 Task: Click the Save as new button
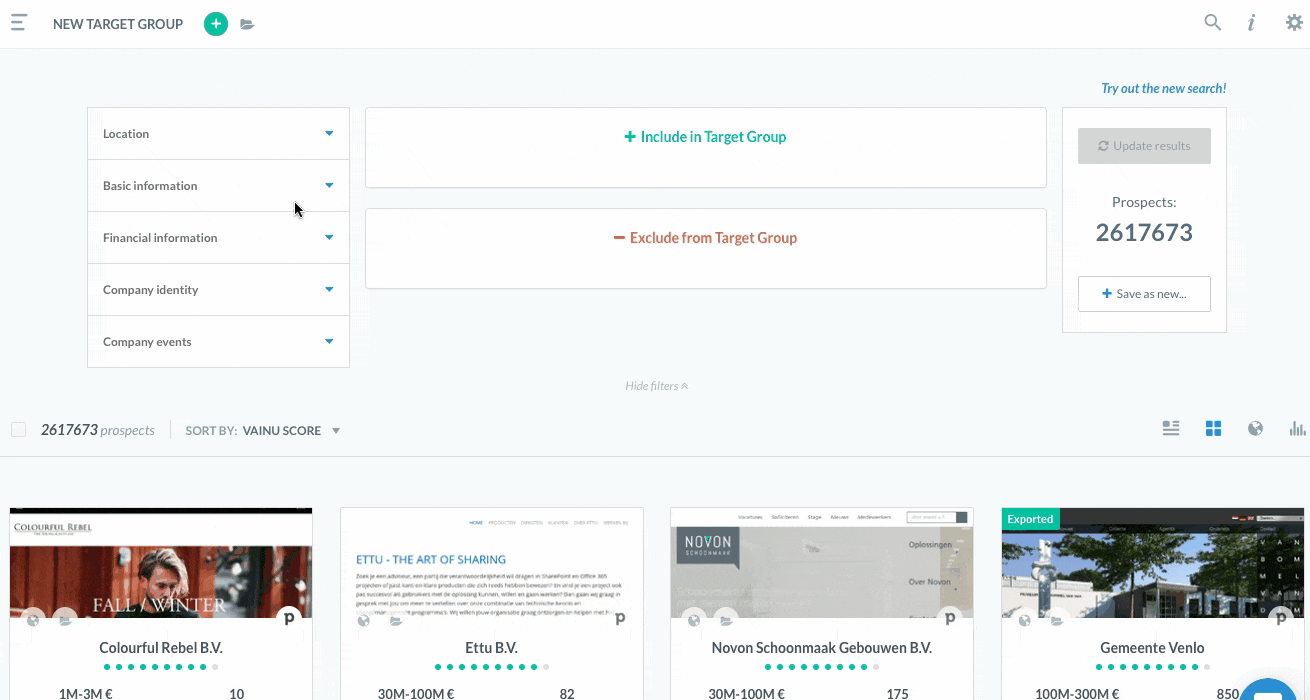1144,294
